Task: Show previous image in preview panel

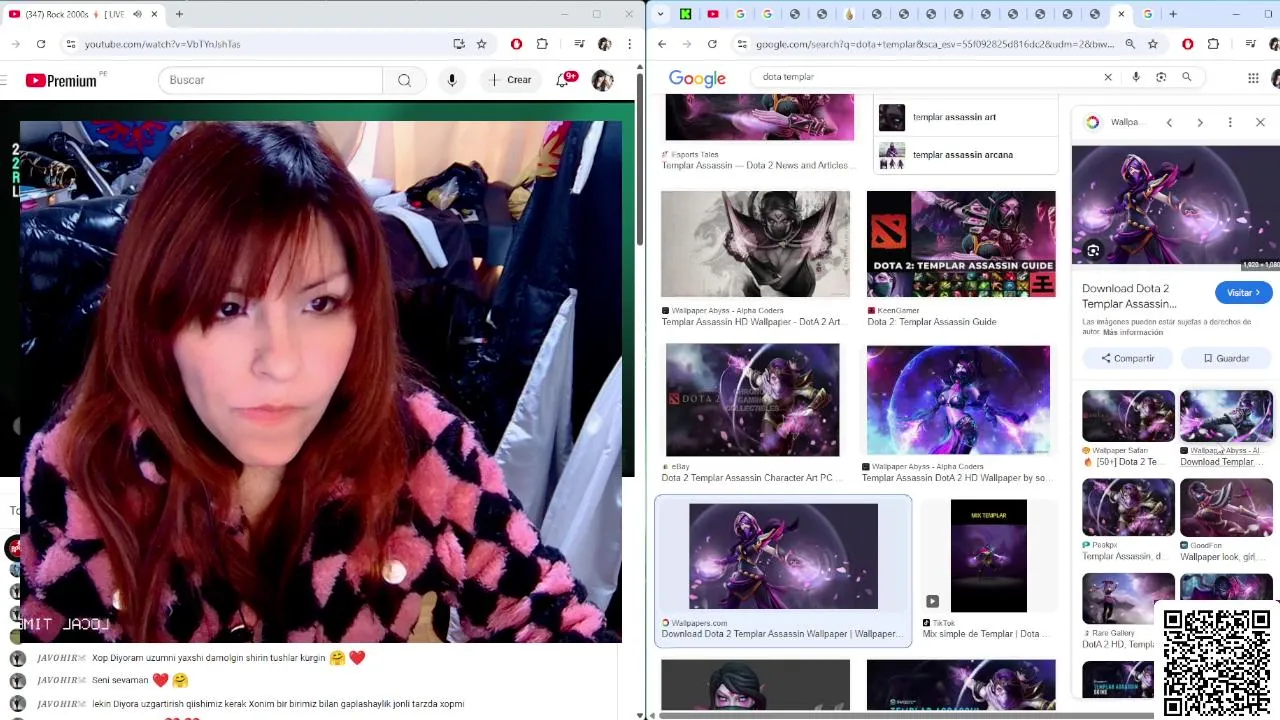Action: (x=1169, y=122)
